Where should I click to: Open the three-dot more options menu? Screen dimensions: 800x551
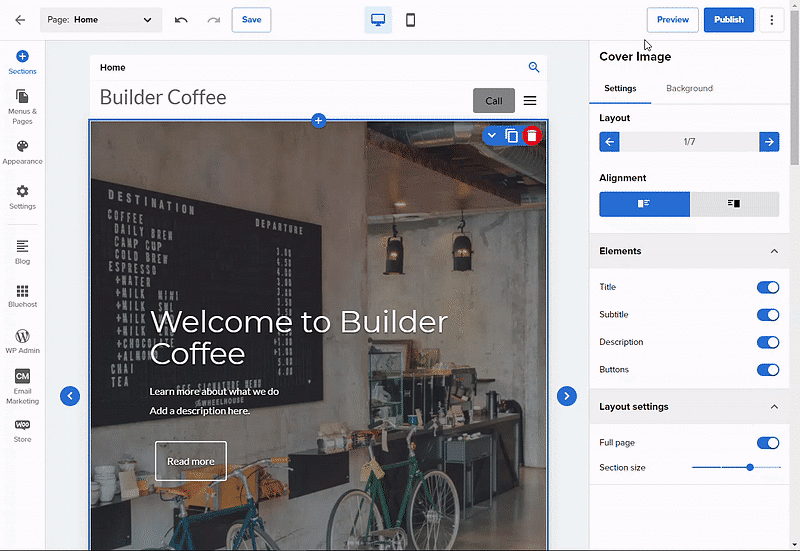pos(771,20)
